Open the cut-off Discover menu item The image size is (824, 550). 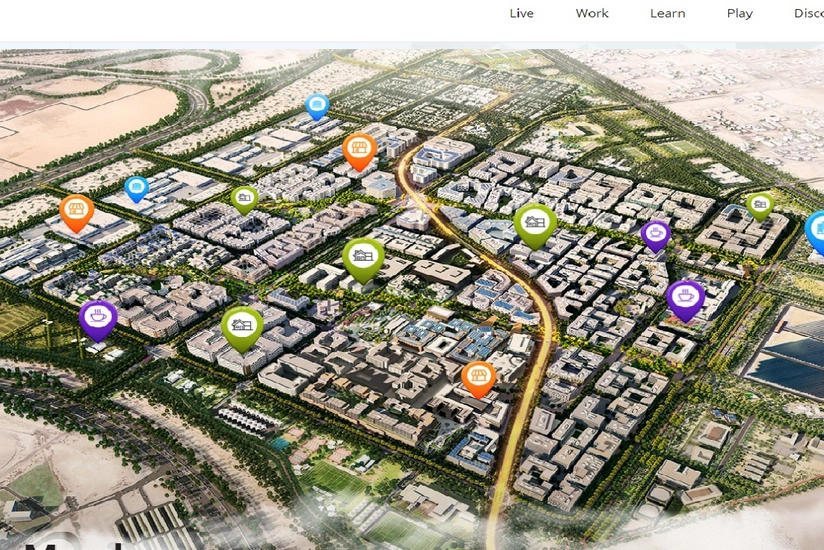click(x=809, y=14)
